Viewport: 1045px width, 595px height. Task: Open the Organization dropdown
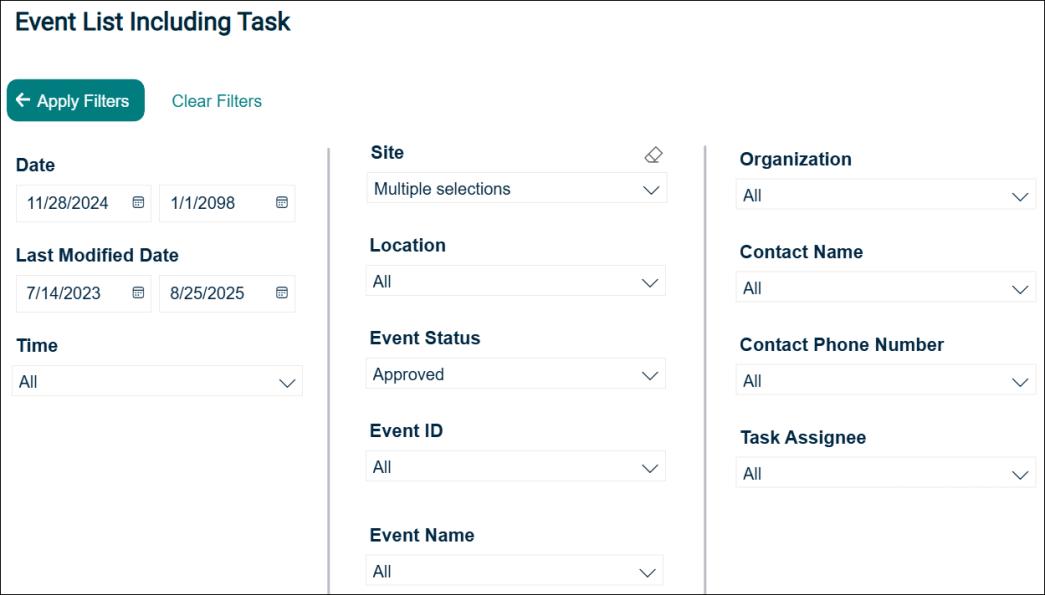point(886,195)
